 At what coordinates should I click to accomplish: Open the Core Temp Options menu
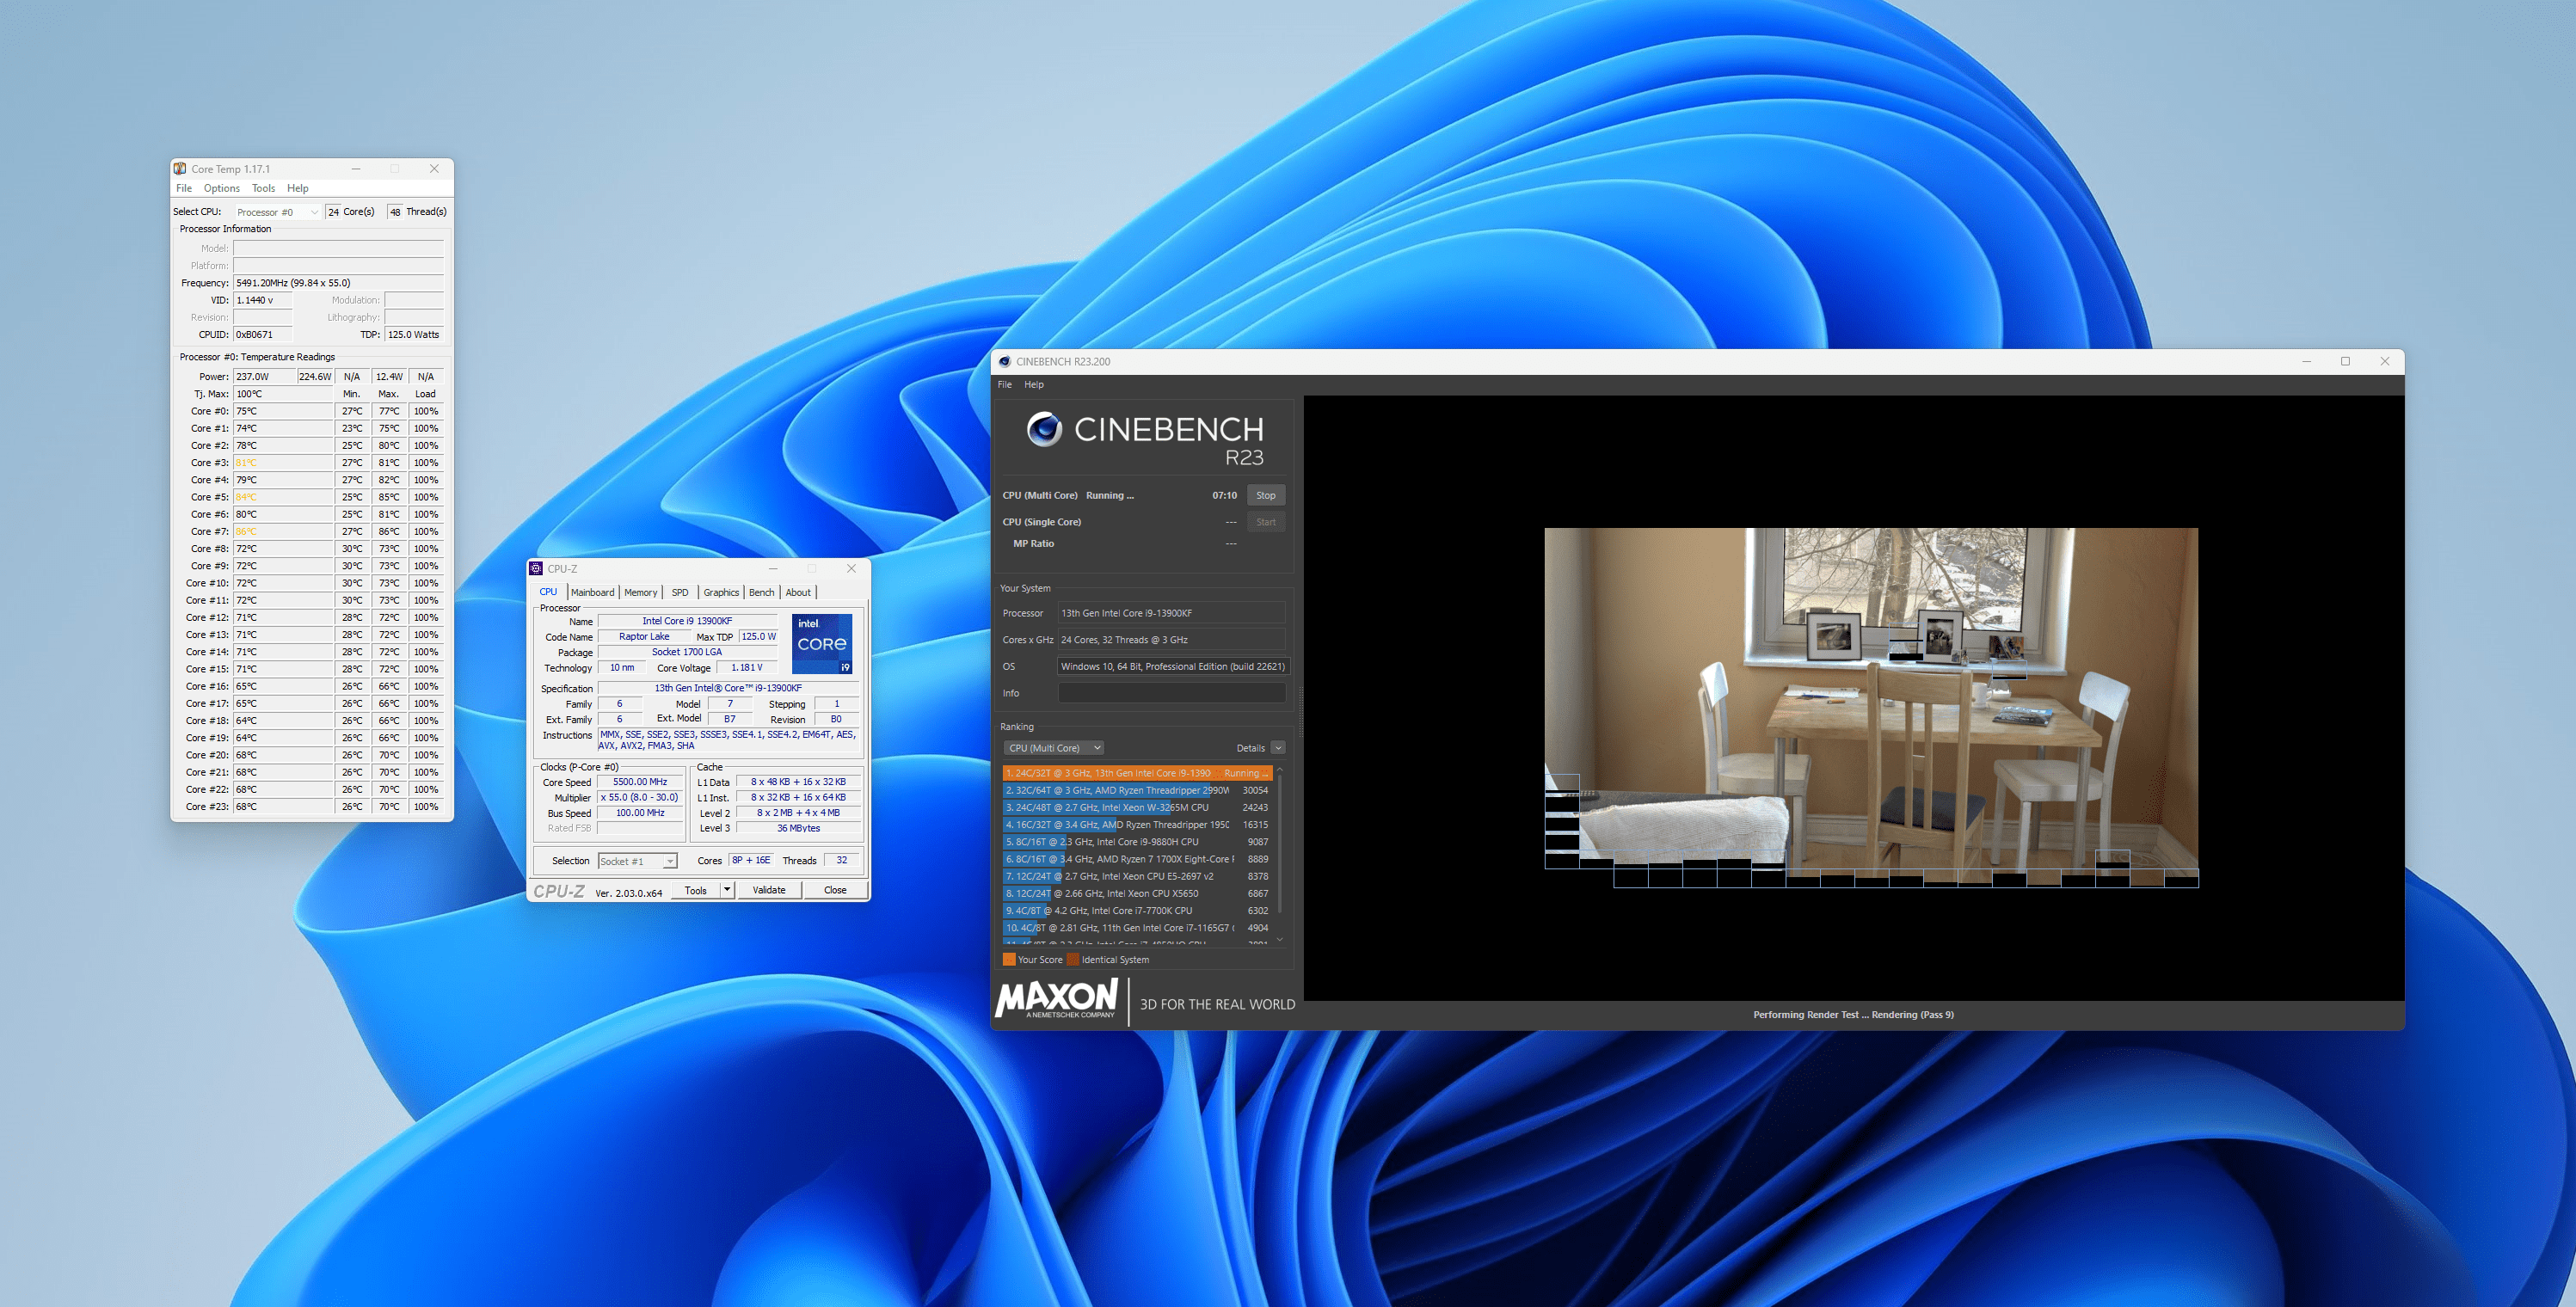coord(222,188)
